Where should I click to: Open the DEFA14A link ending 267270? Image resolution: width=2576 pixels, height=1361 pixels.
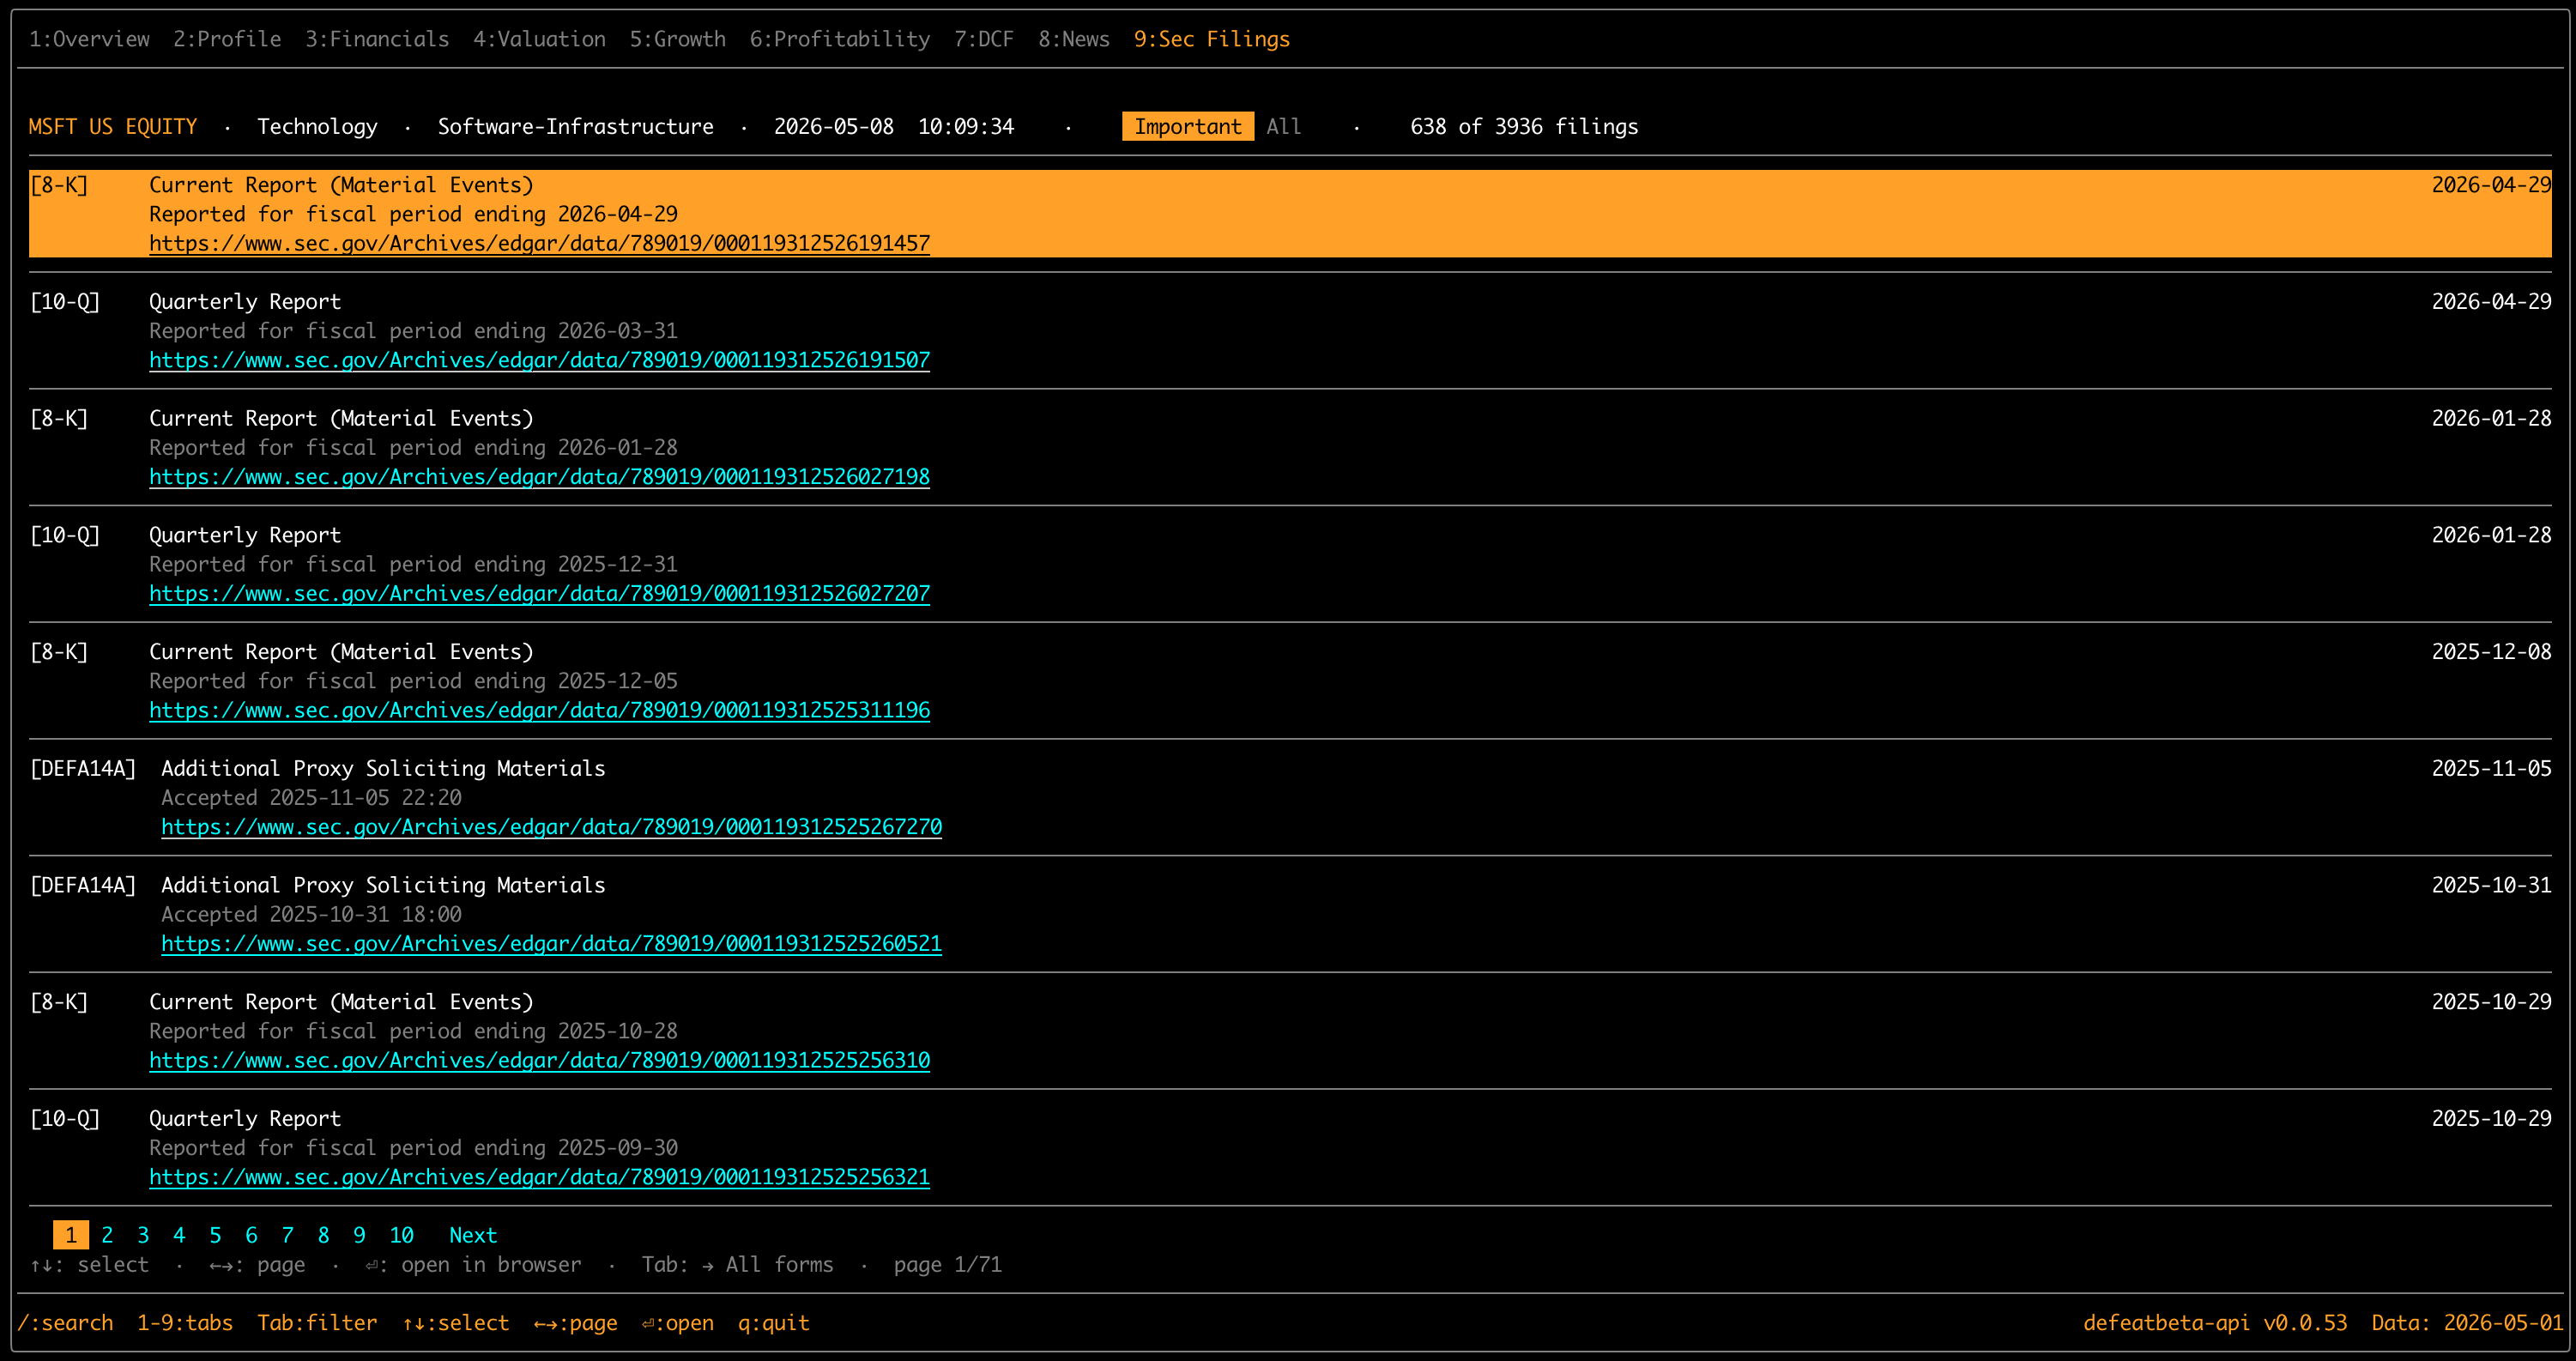(551, 827)
